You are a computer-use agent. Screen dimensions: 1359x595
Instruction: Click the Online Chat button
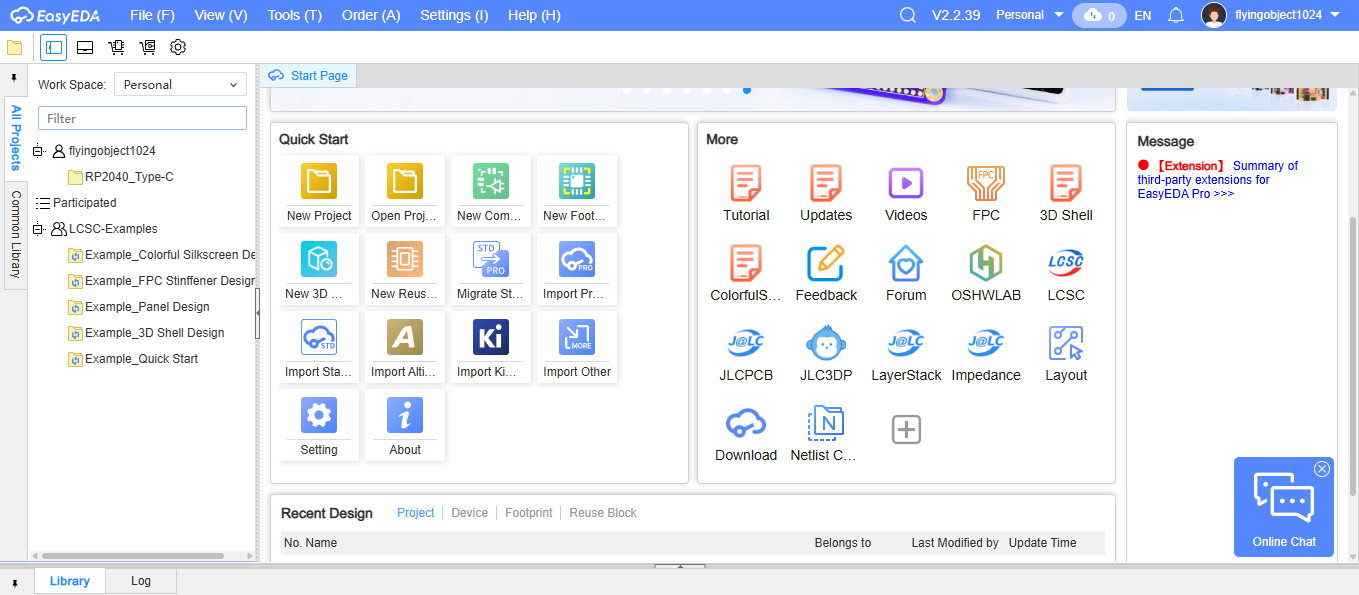tap(1284, 507)
